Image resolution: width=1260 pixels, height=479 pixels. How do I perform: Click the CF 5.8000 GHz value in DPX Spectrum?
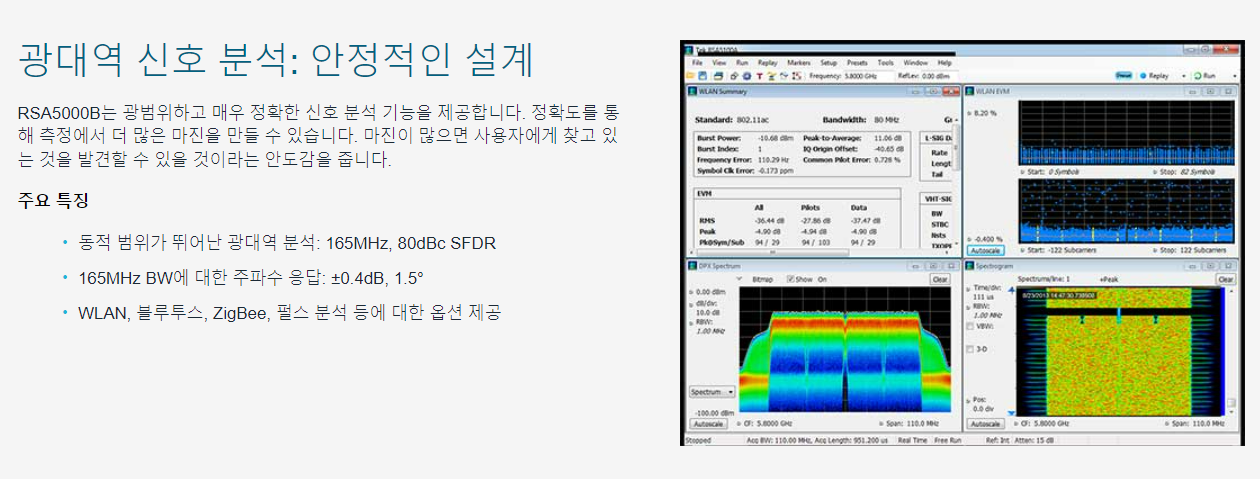[x=774, y=423]
